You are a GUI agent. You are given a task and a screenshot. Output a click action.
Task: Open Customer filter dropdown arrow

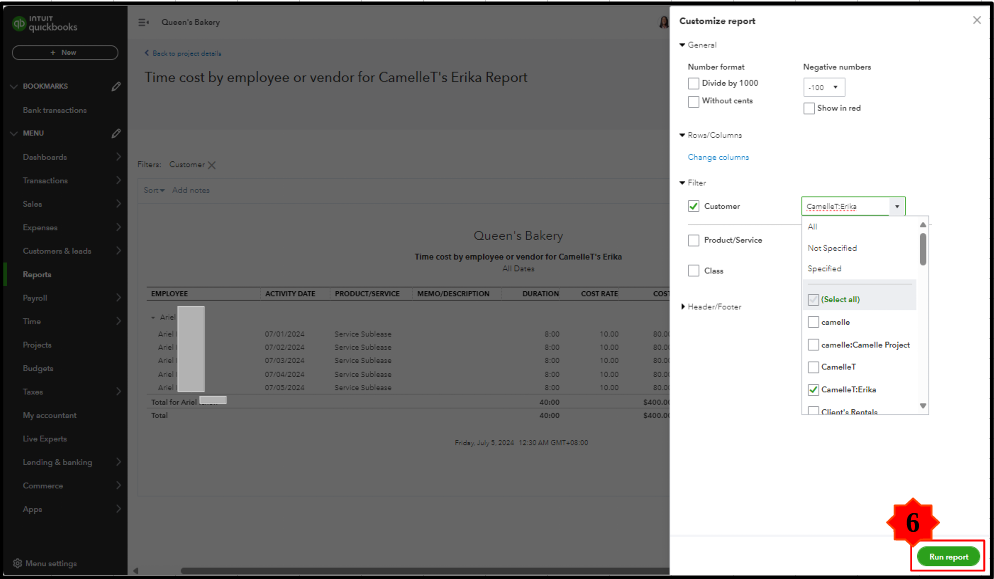(897, 207)
